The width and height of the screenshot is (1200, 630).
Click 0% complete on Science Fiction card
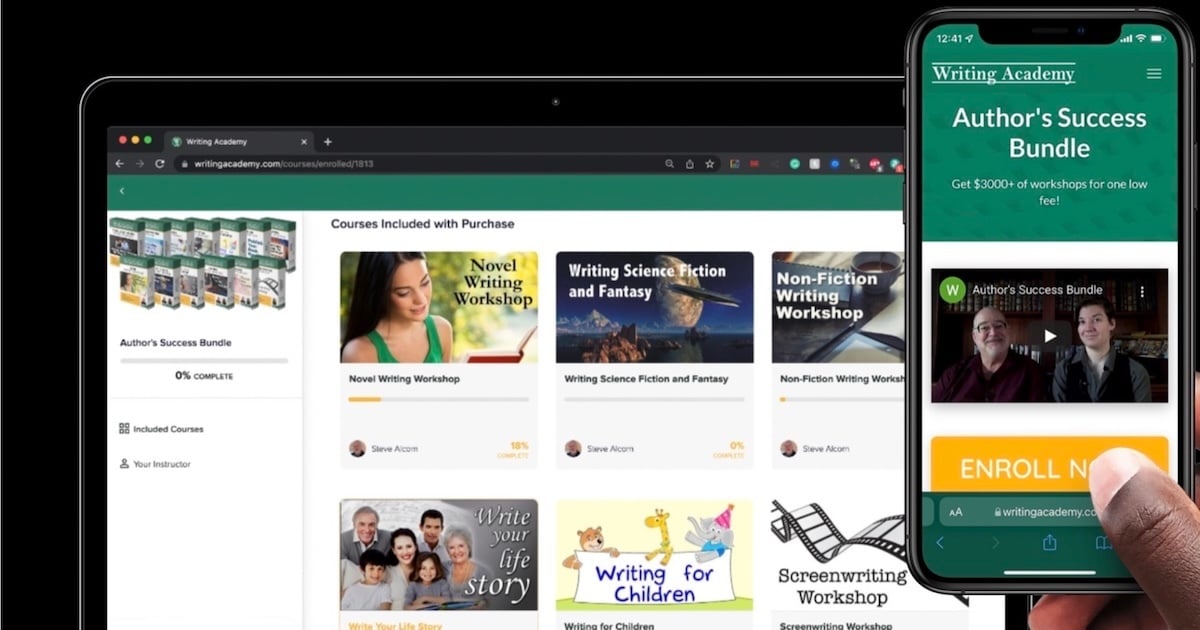(x=730, y=449)
